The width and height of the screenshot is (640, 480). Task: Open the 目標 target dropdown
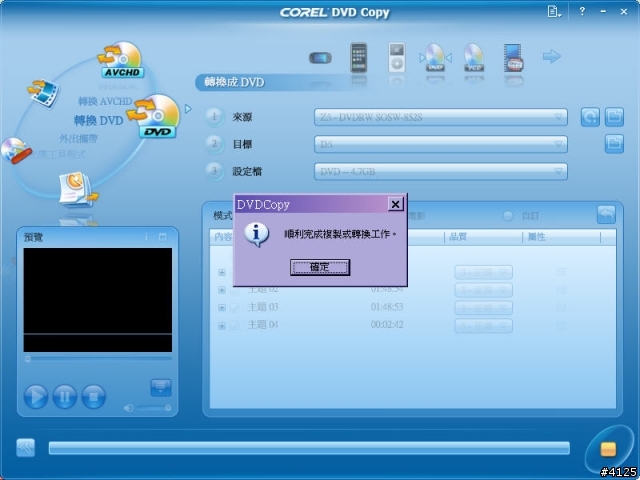tap(440, 144)
